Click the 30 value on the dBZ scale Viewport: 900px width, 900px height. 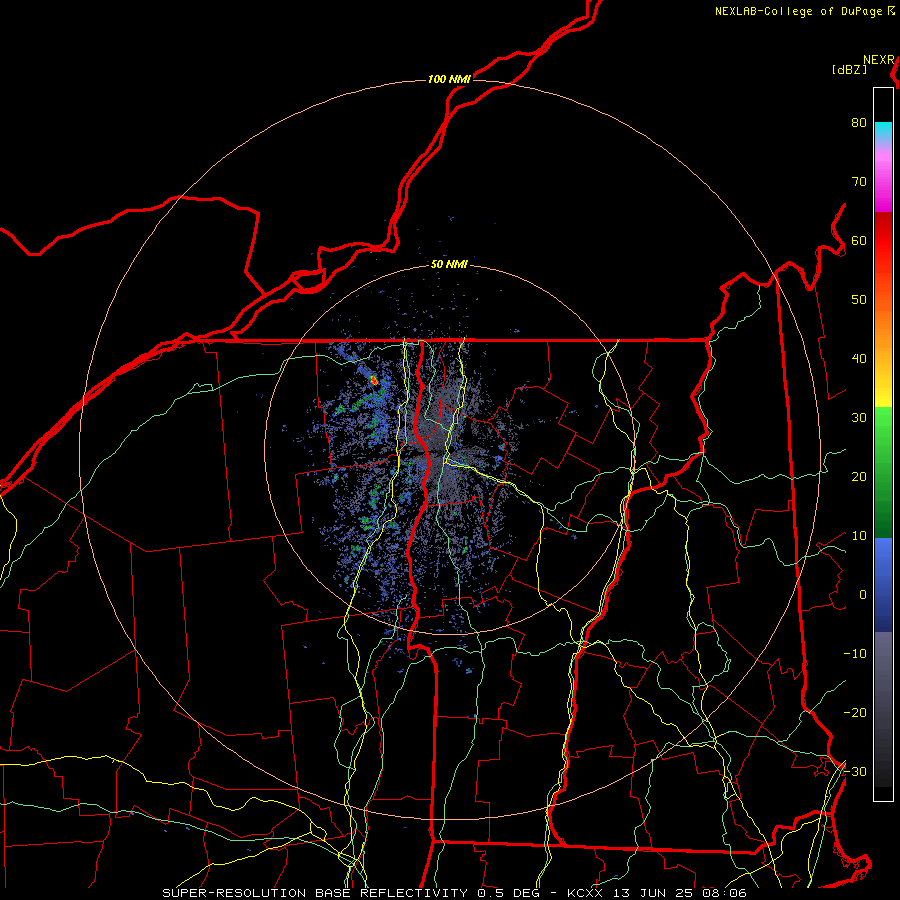point(859,417)
